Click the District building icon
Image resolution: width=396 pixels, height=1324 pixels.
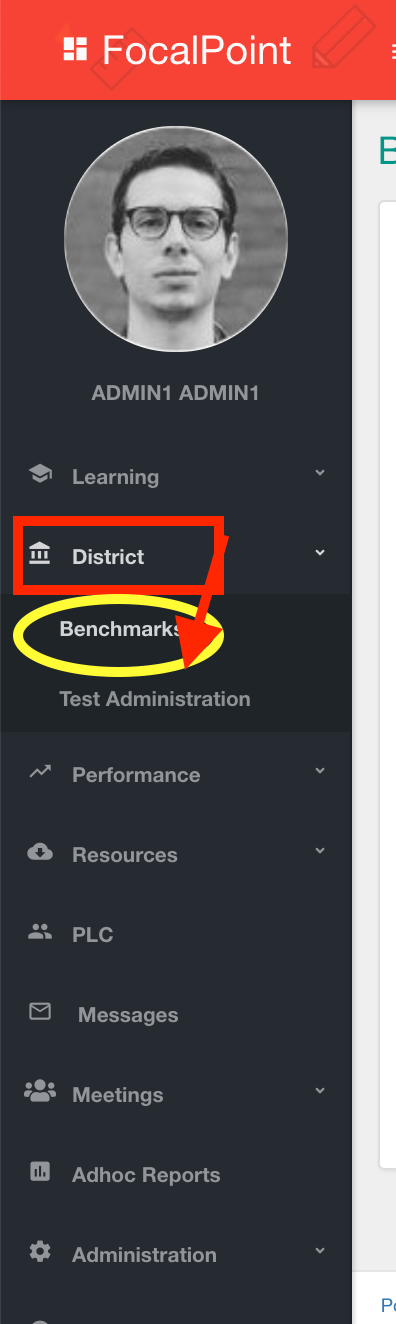pos(40,554)
